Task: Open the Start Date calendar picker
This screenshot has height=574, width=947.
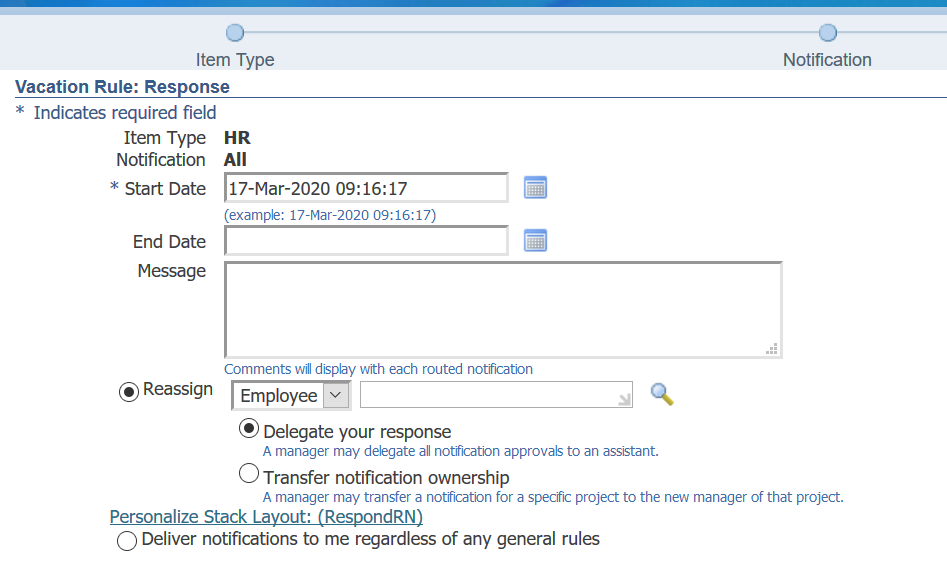Action: pyautogui.click(x=535, y=188)
